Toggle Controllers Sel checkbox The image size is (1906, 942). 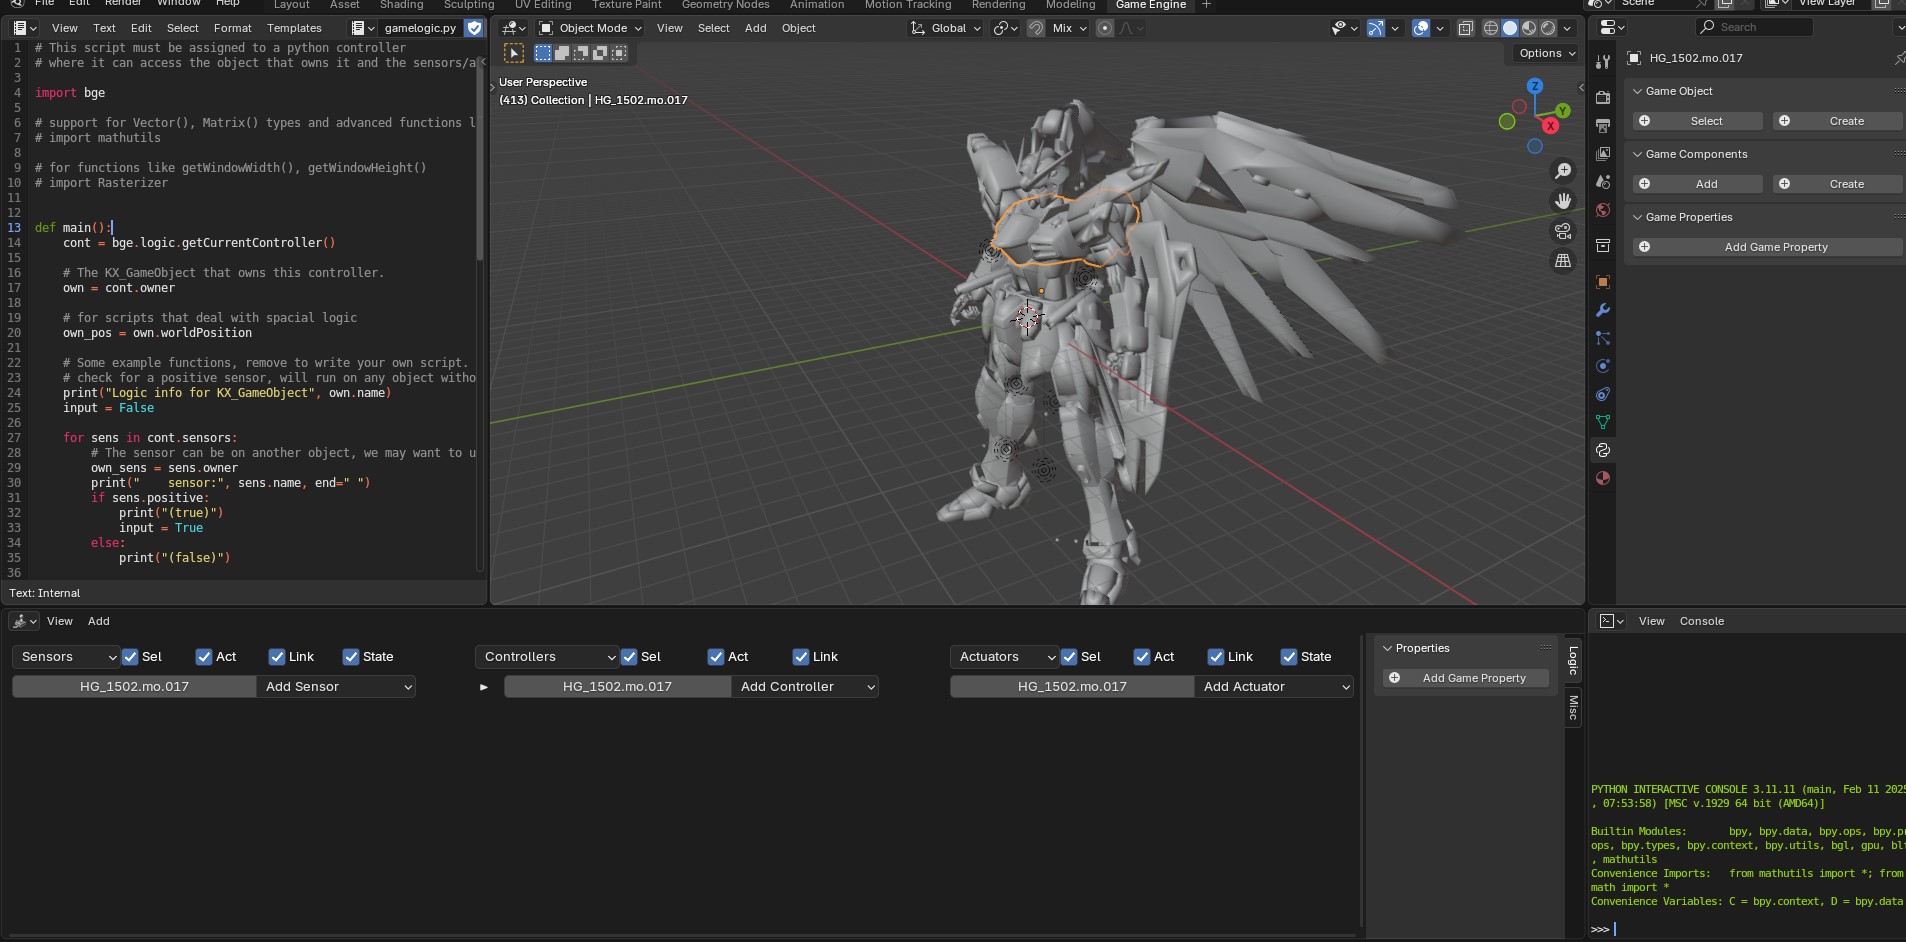[629, 657]
